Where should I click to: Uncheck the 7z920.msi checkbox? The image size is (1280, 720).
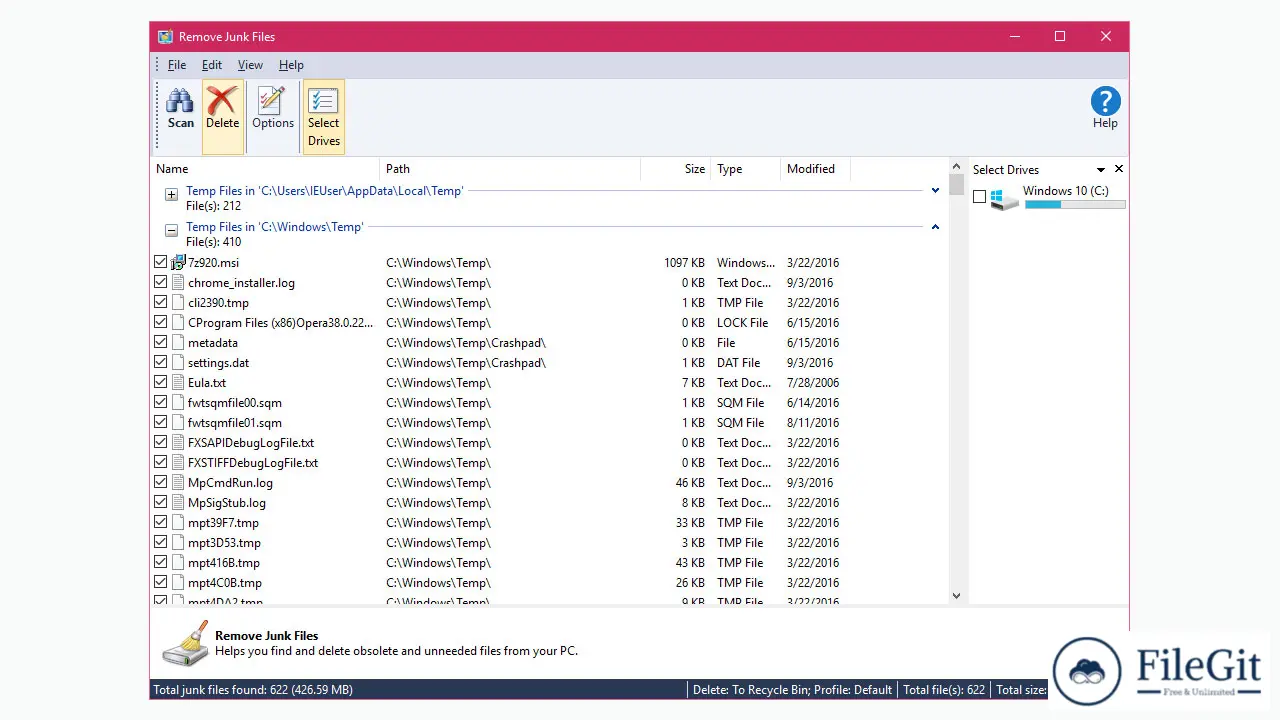[x=161, y=262]
